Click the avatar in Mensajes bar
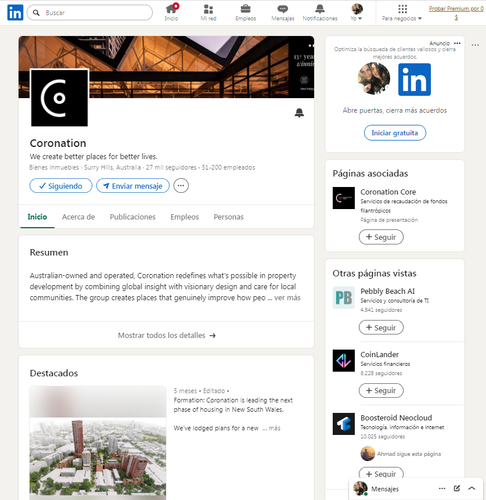This screenshot has width=486, height=500. click(x=360, y=489)
